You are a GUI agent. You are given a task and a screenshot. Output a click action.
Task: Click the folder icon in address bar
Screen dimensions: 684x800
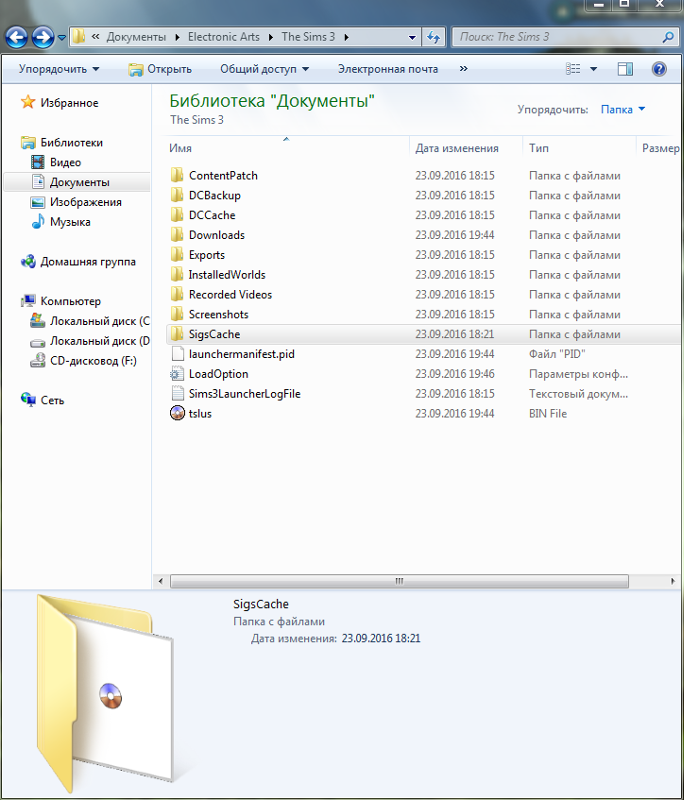(79, 37)
